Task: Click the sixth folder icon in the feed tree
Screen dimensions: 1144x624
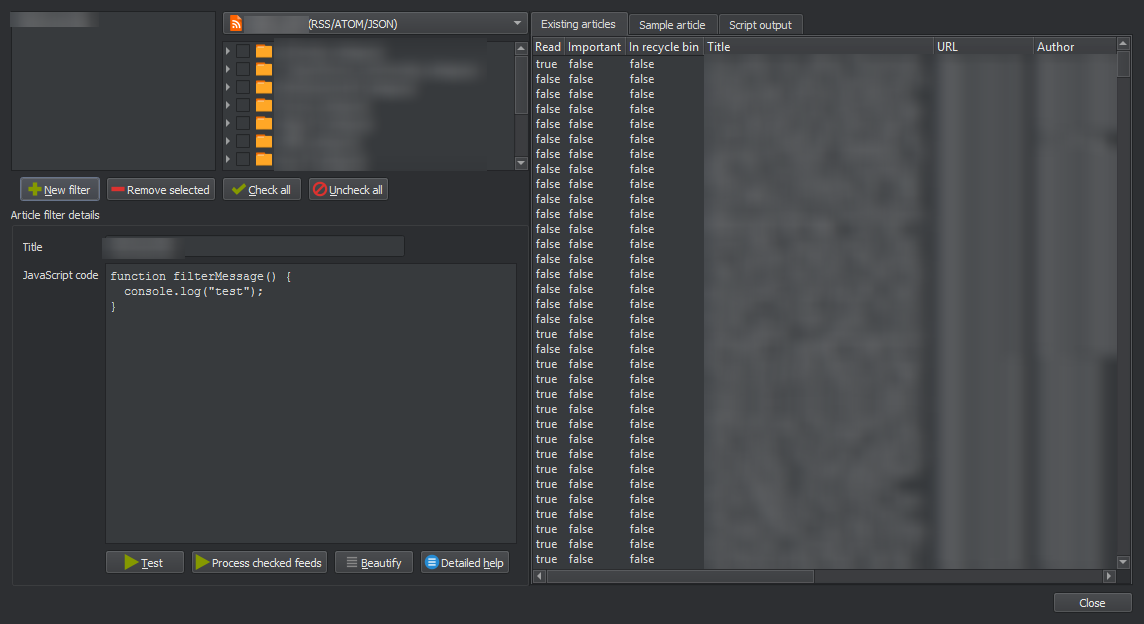Action: point(264,141)
